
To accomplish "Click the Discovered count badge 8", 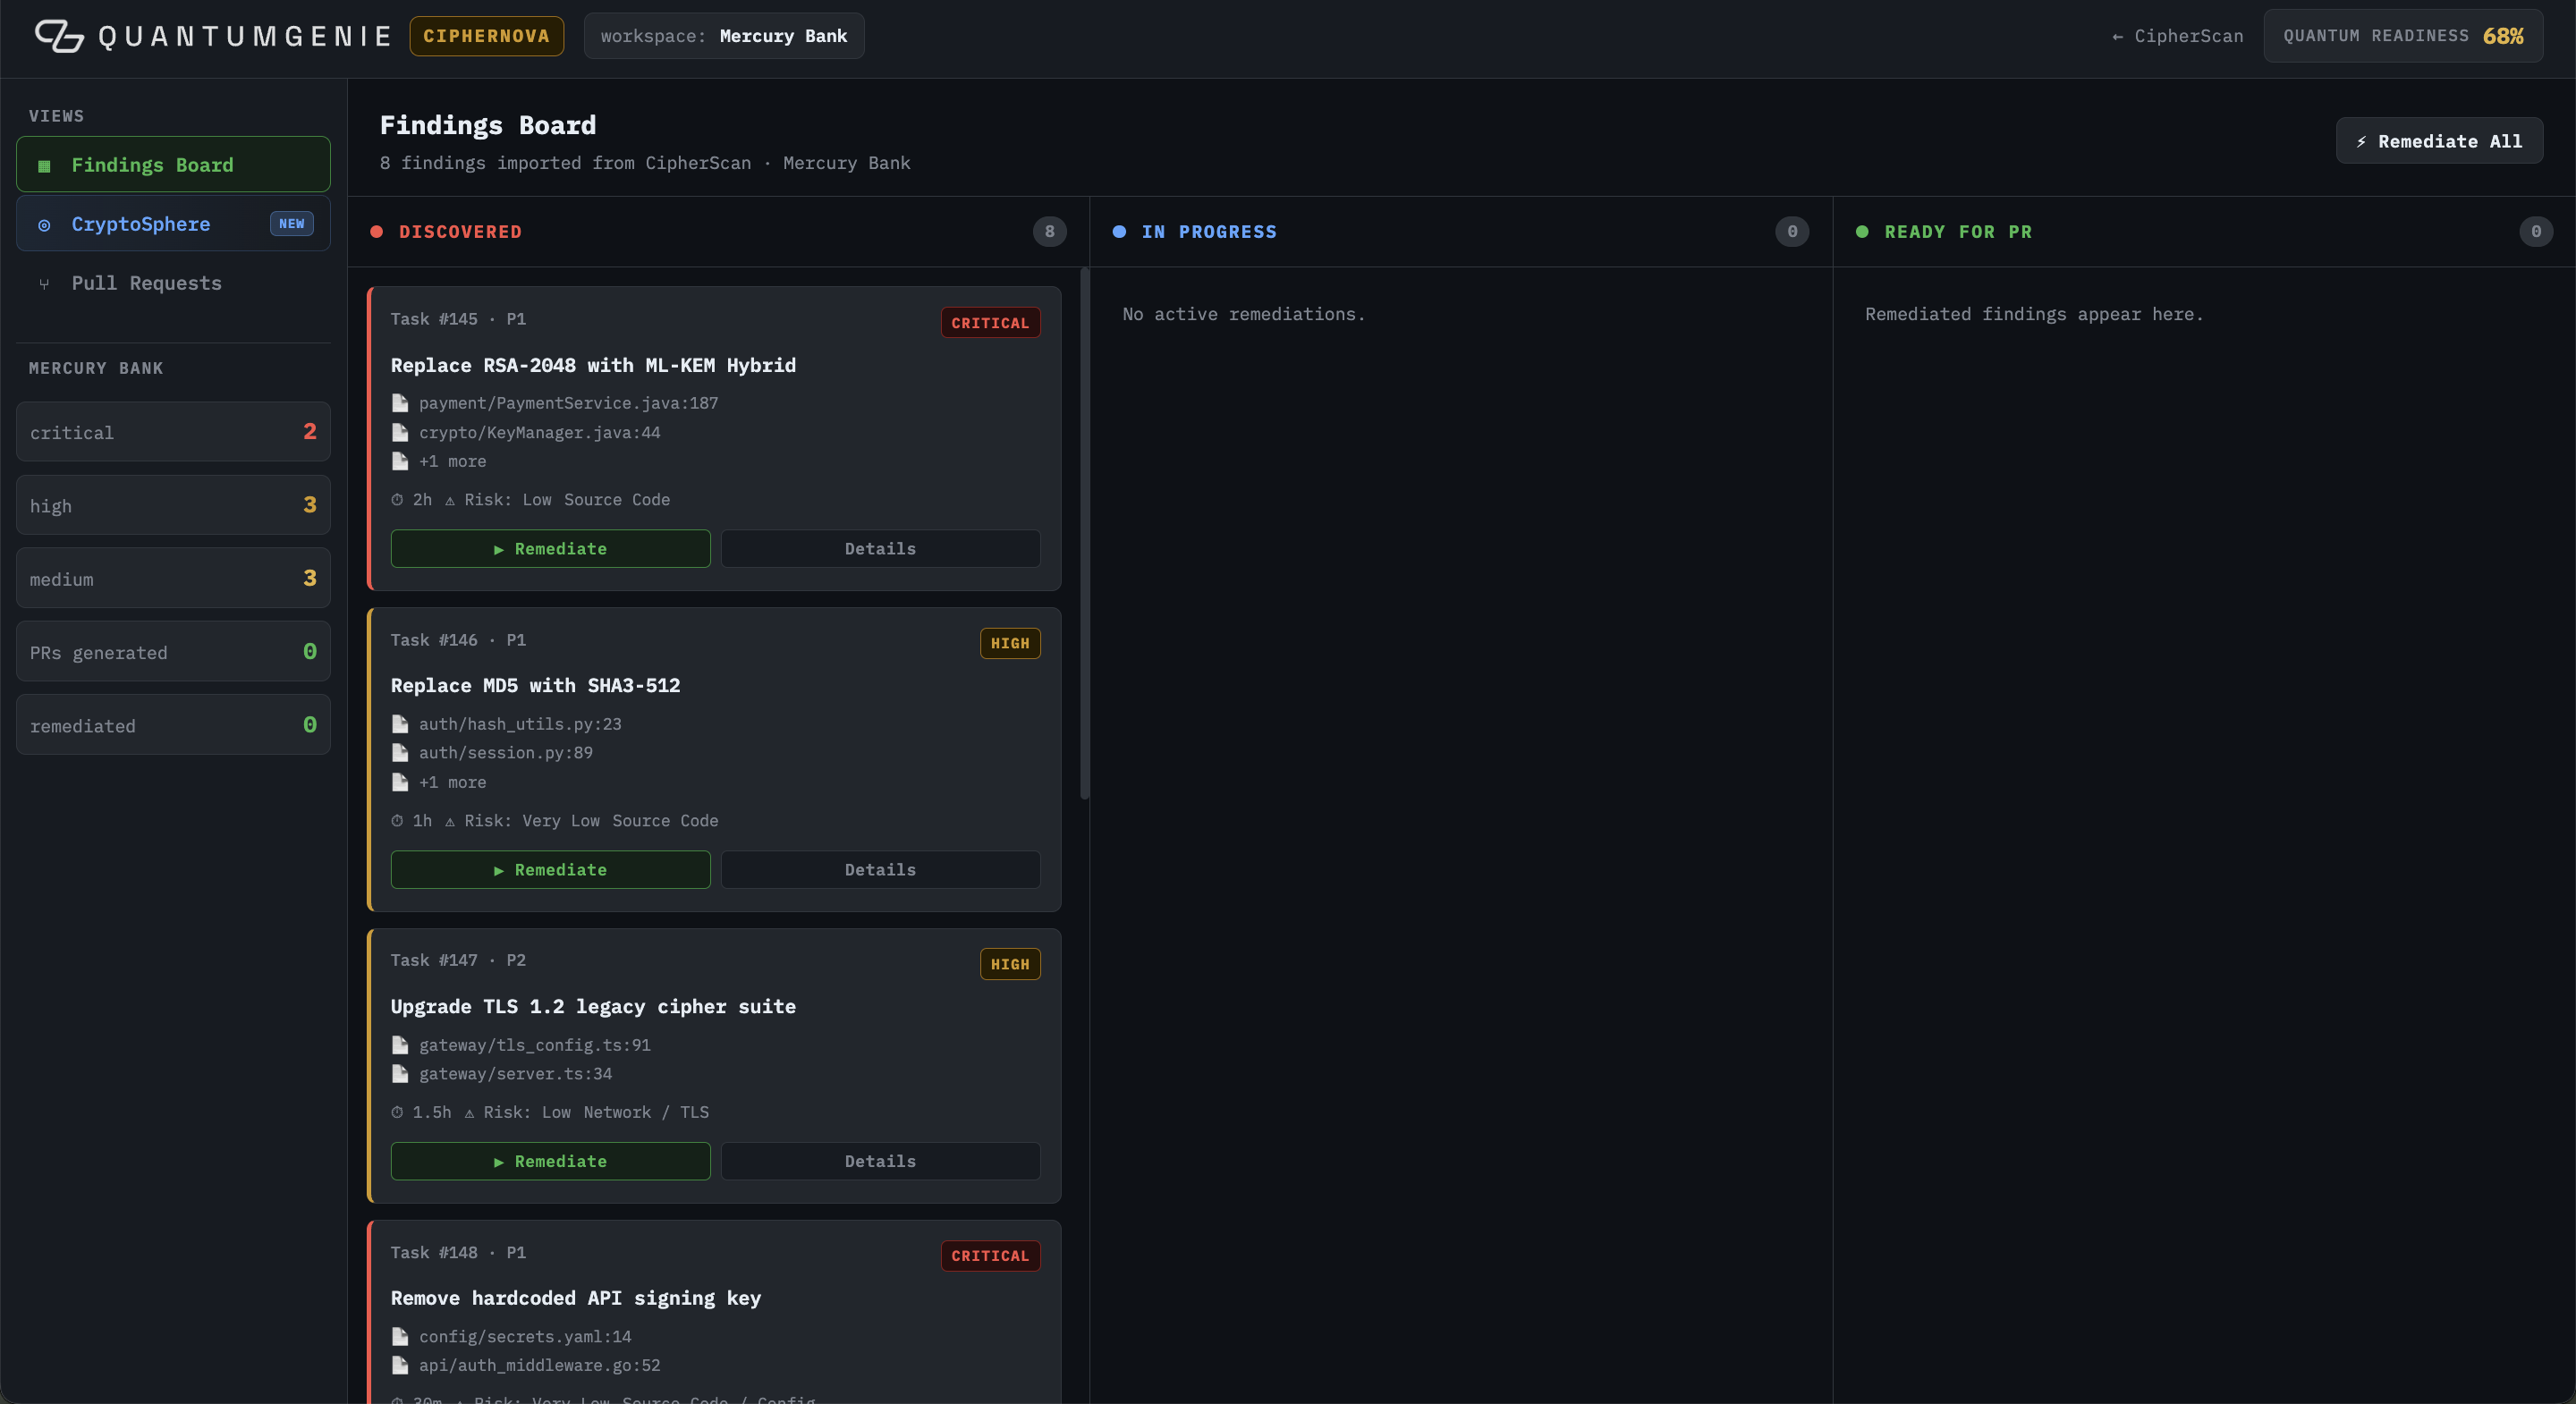I will pos(1049,232).
